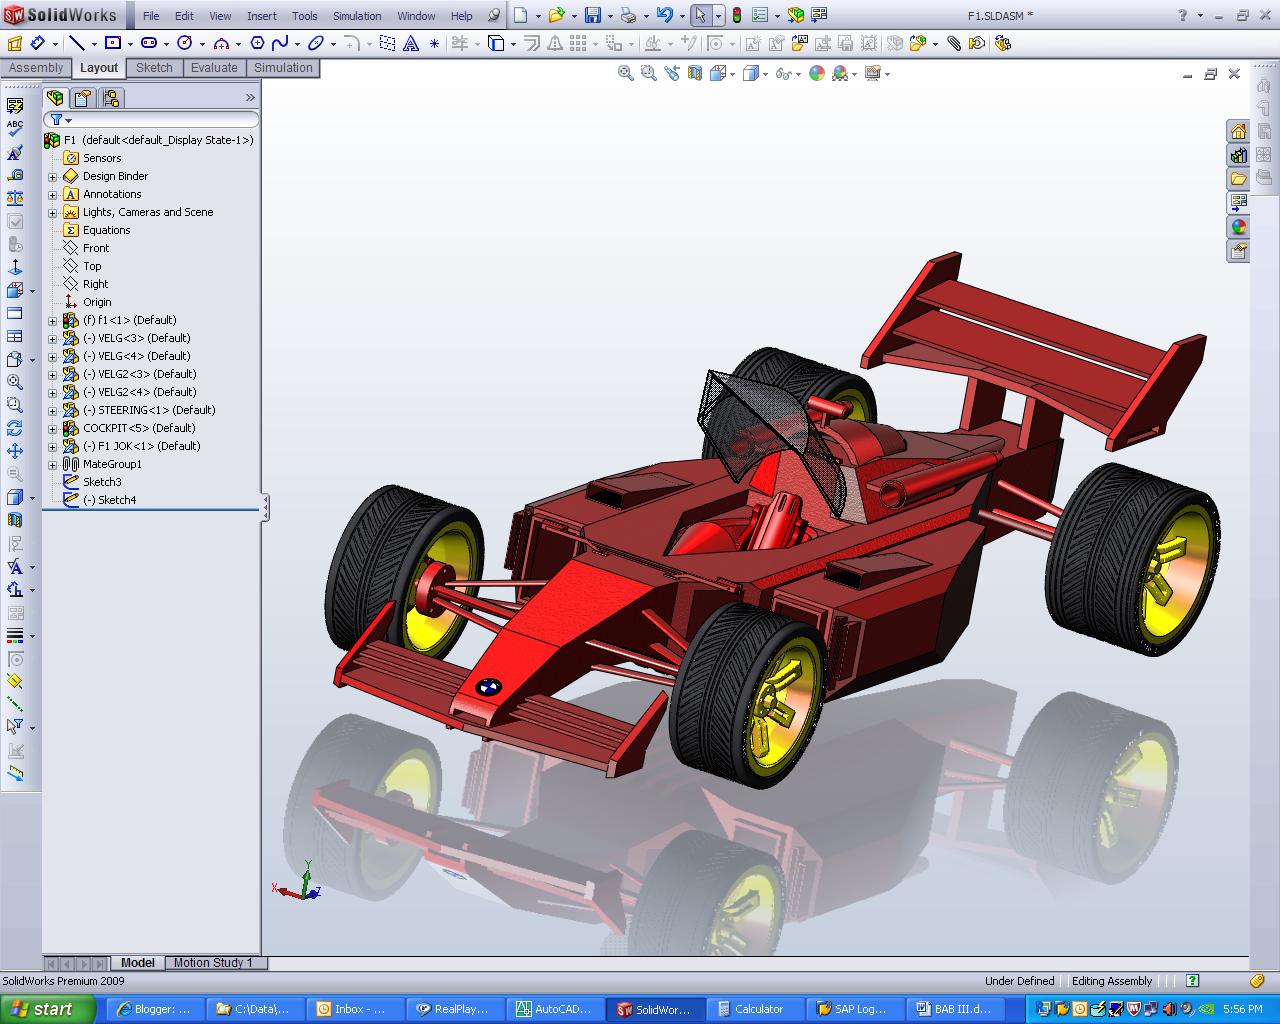Toggle the FeatureManager filter bar
The height and width of the screenshot is (1024, 1280).
click(58, 118)
